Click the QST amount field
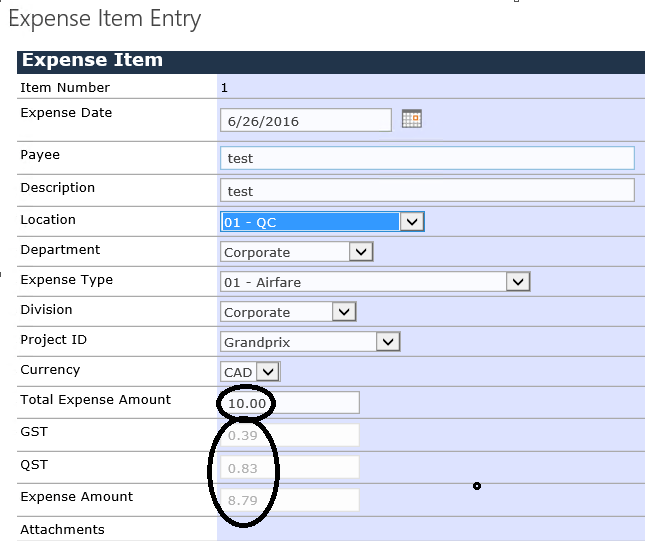 290,467
